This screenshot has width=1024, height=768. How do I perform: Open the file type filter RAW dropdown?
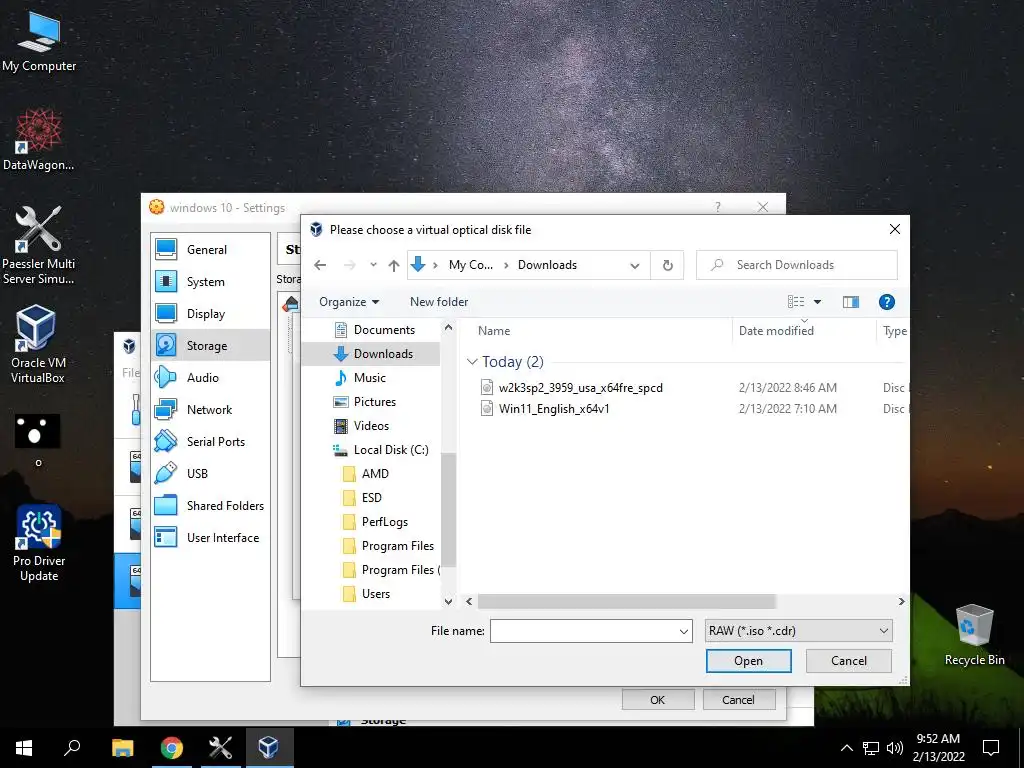click(x=798, y=631)
